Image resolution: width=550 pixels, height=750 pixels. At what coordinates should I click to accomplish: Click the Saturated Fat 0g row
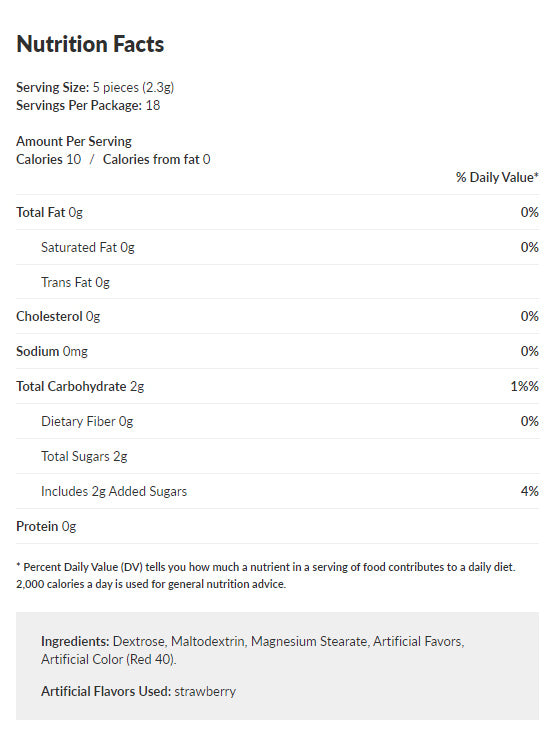pos(277,247)
